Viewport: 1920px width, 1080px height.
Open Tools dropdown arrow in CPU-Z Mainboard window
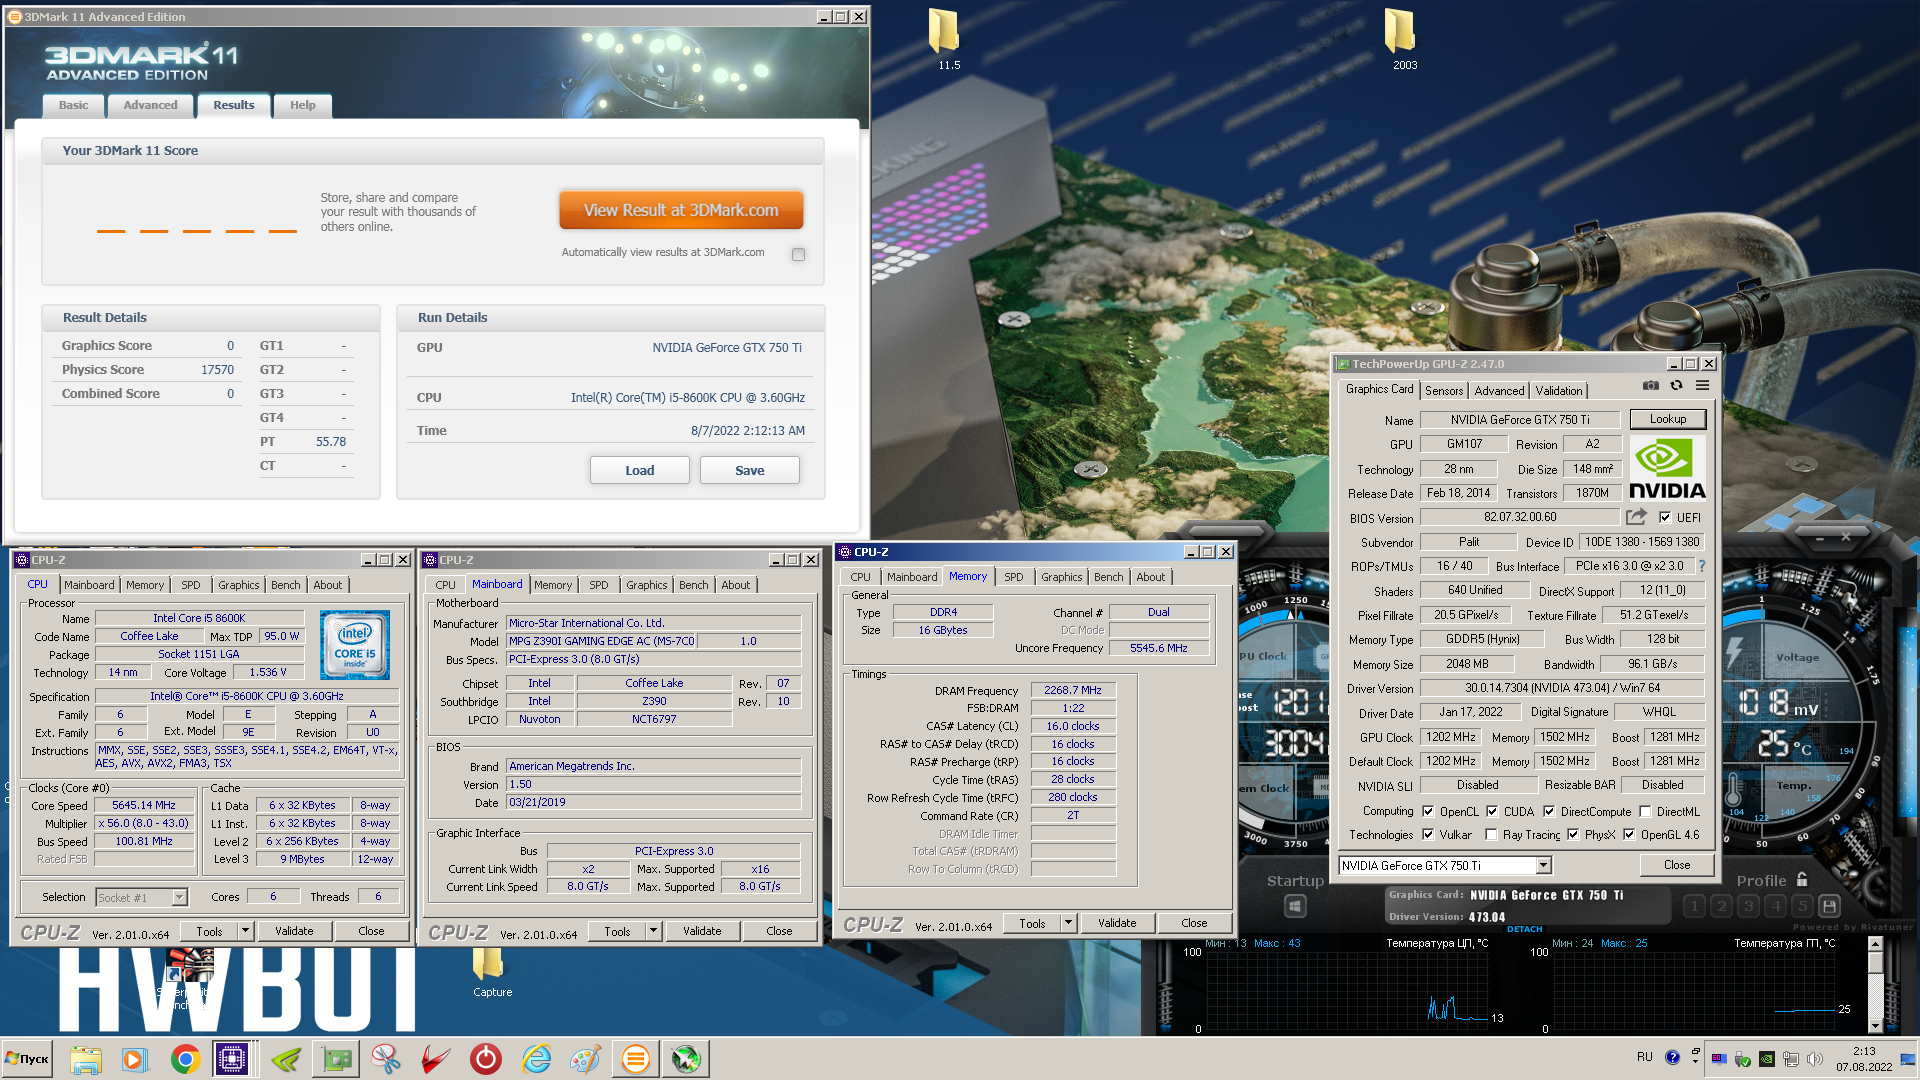pos(654,931)
